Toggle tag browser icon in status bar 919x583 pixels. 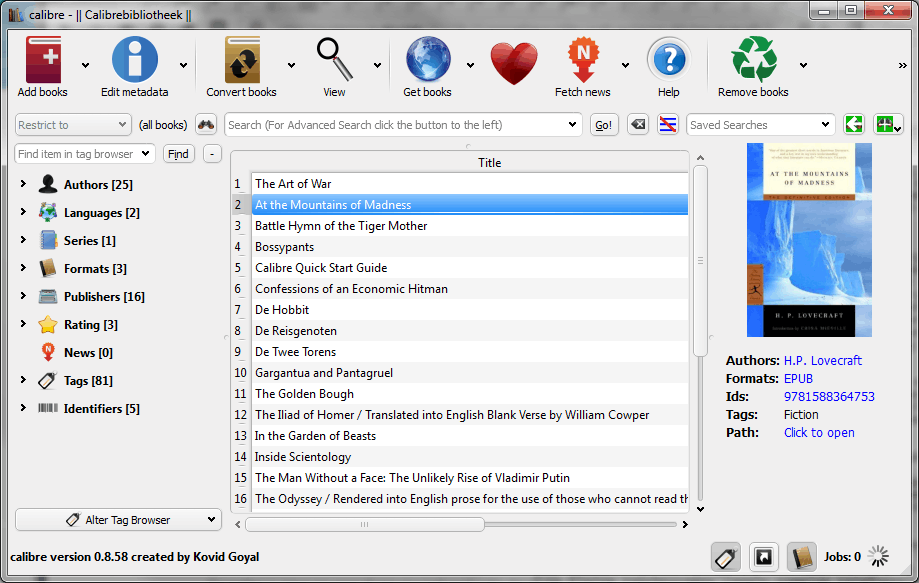point(726,557)
